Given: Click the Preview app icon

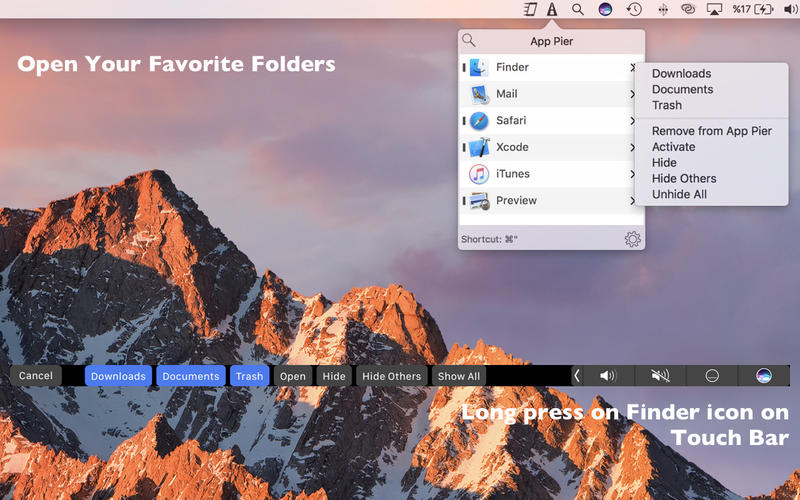Looking at the screenshot, I should [479, 201].
